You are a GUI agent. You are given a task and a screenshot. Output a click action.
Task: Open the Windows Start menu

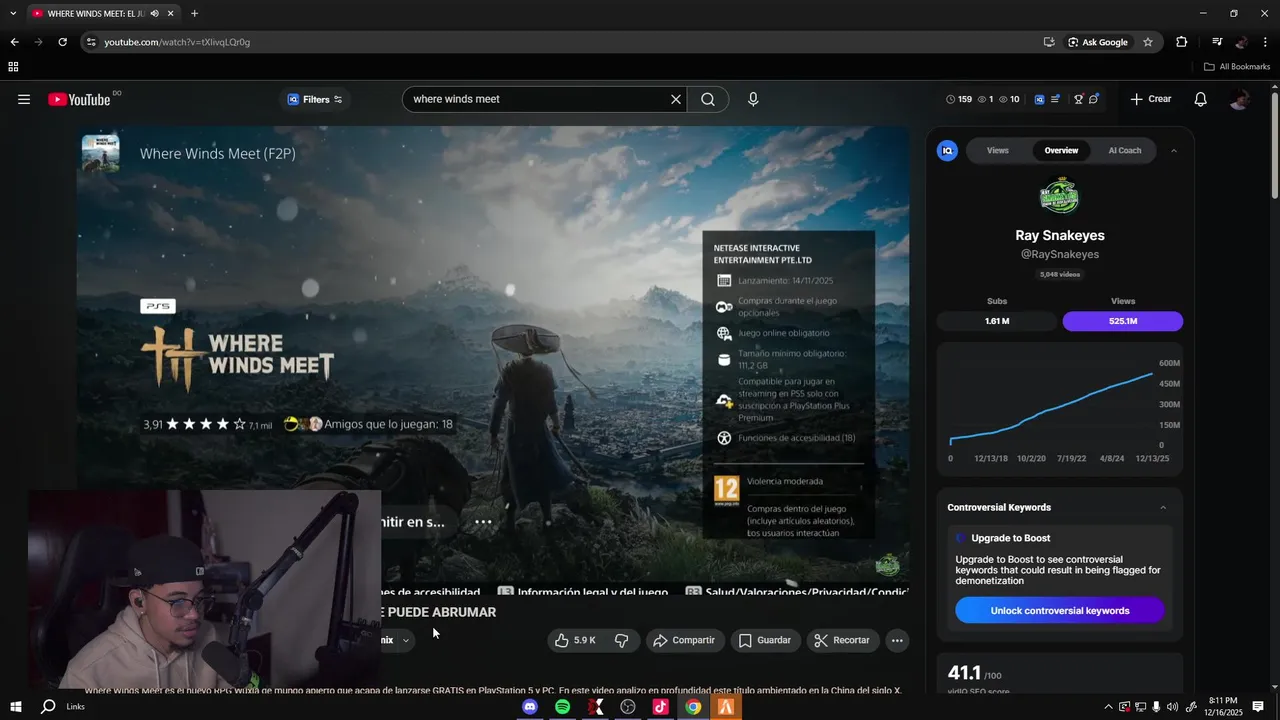pos(15,707)
